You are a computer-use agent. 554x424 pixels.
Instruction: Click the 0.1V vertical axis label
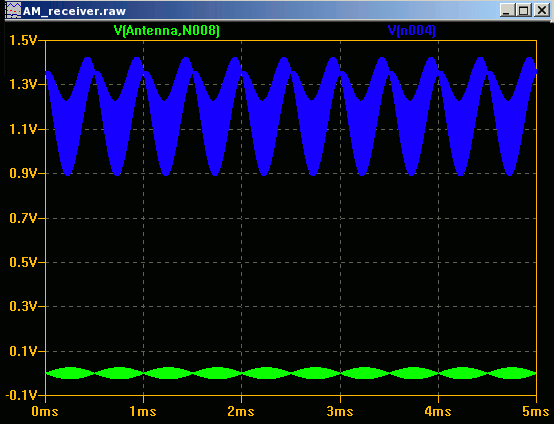[x=23, y=352]
